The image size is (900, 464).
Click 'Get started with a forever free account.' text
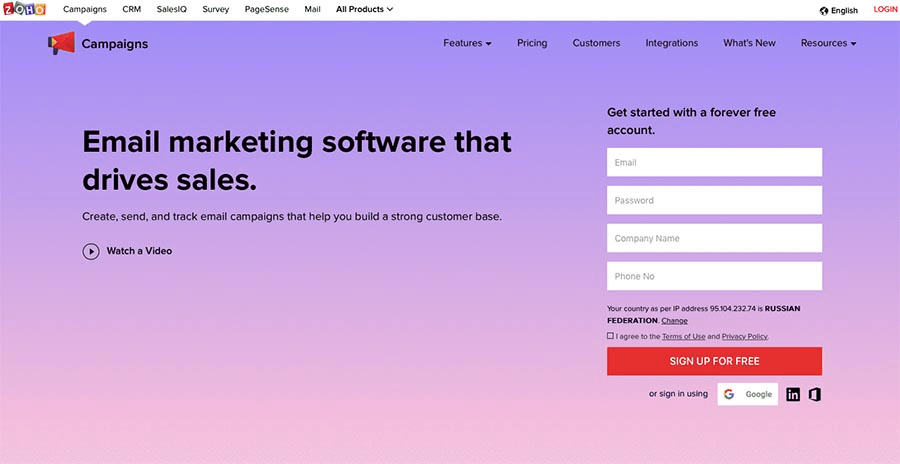[692, 121]
